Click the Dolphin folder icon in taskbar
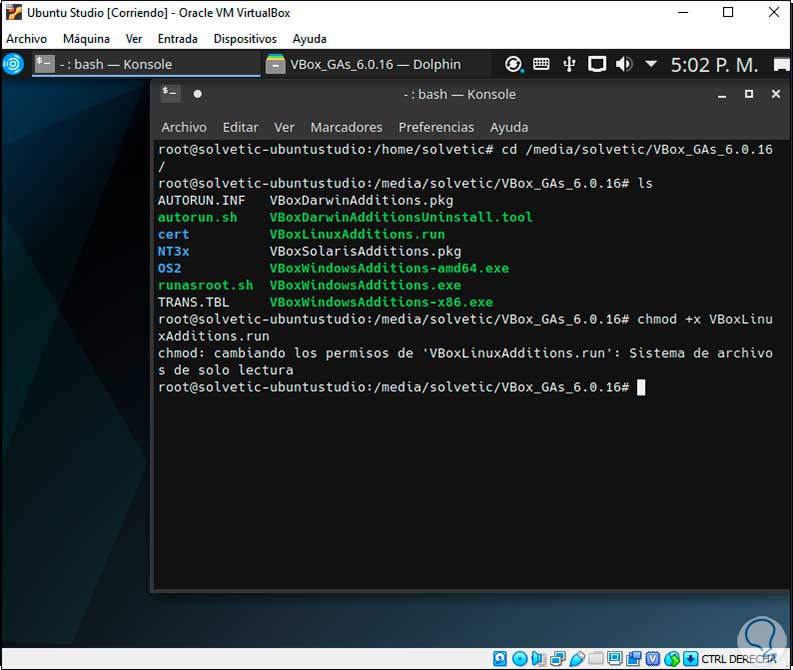The image size is (793, 670). click(x=276, y=64)
